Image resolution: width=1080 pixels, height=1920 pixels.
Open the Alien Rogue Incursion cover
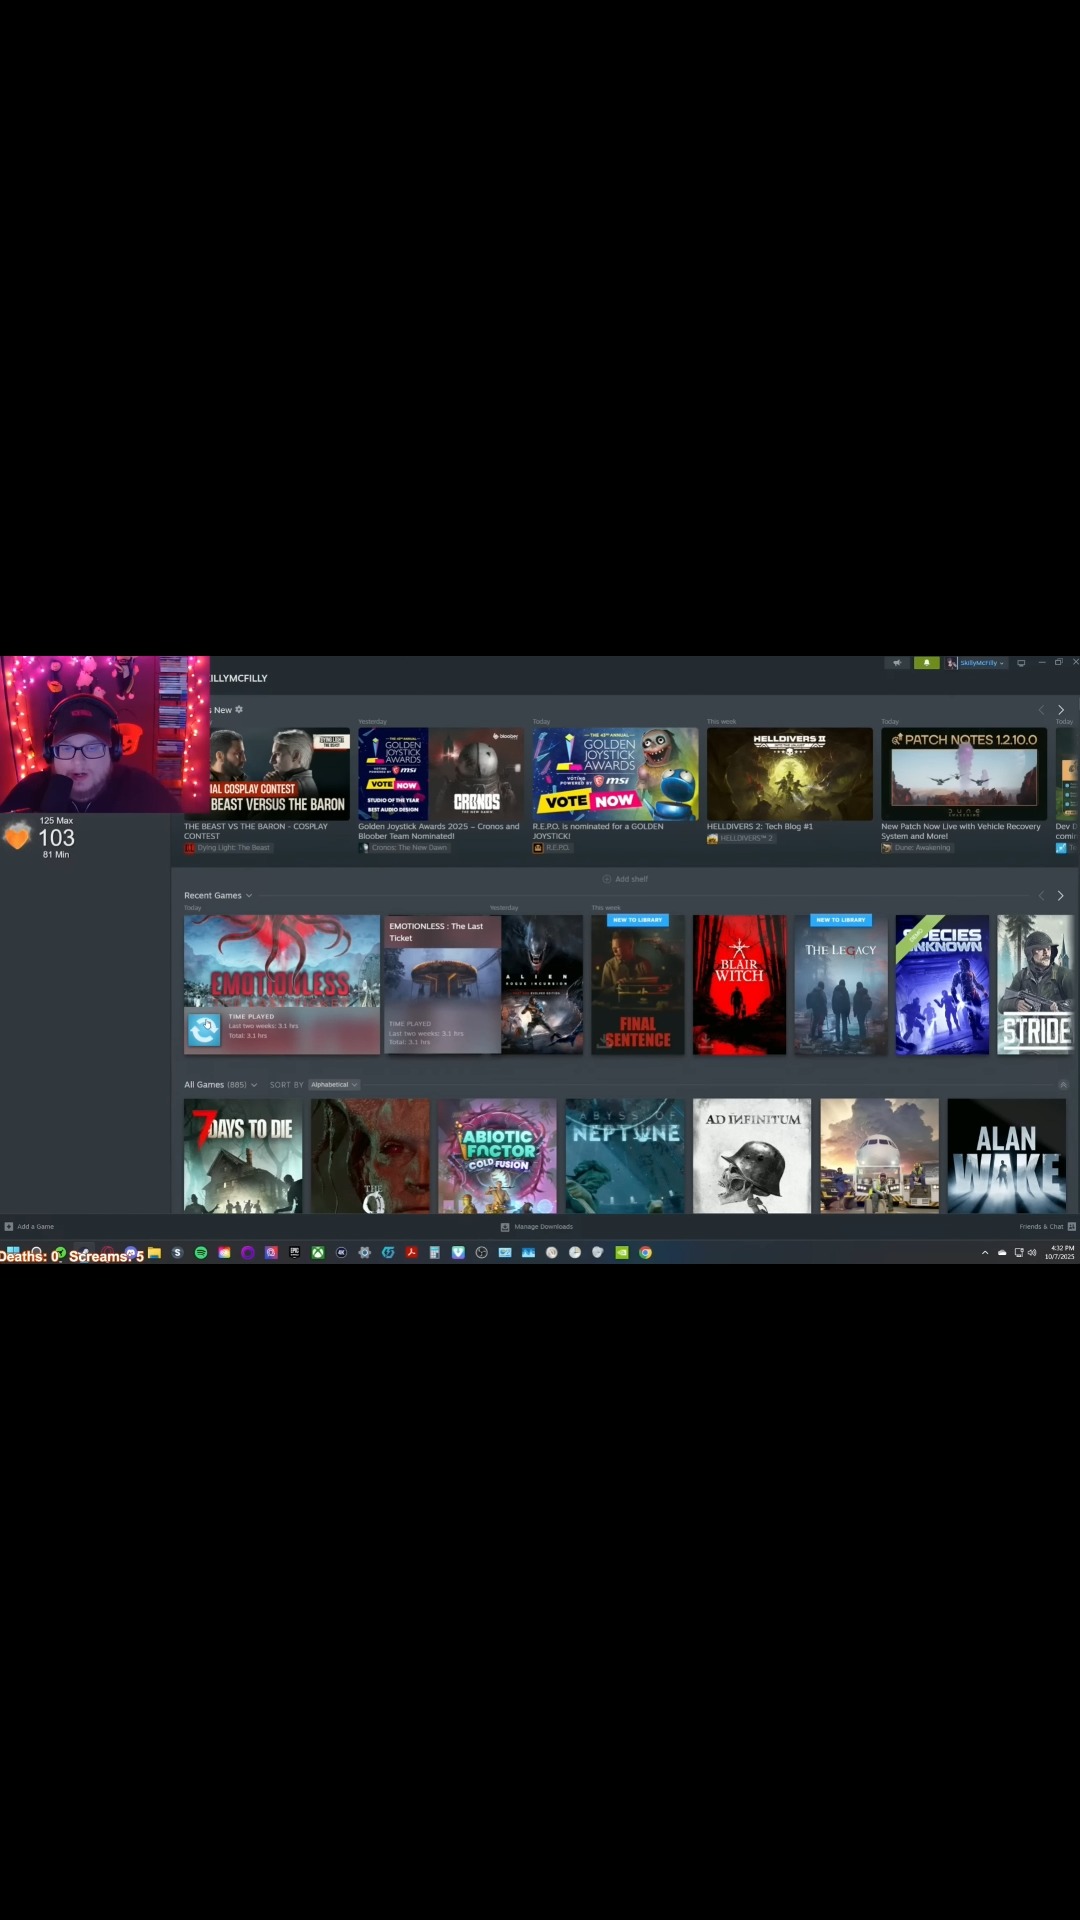pos(542,984)
